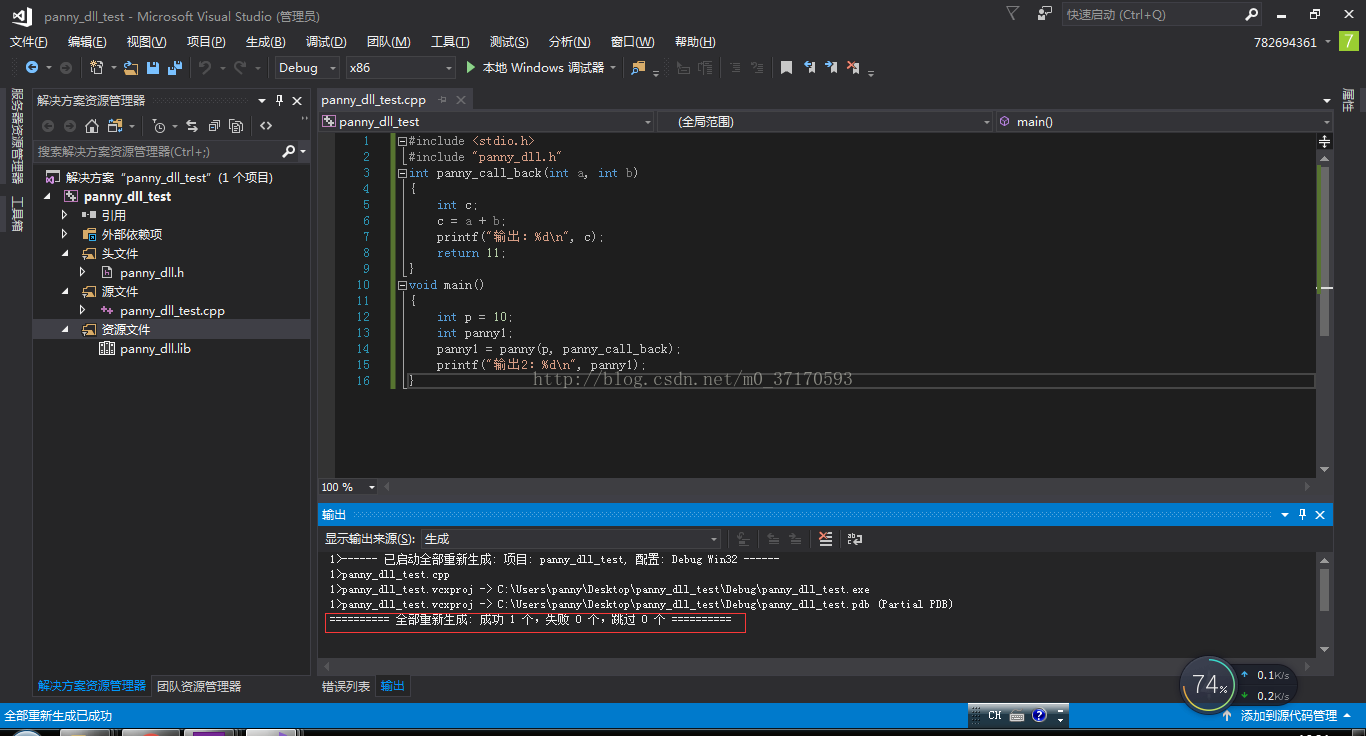Click the View Code angle-brackets icon

[x=266, y=126]
